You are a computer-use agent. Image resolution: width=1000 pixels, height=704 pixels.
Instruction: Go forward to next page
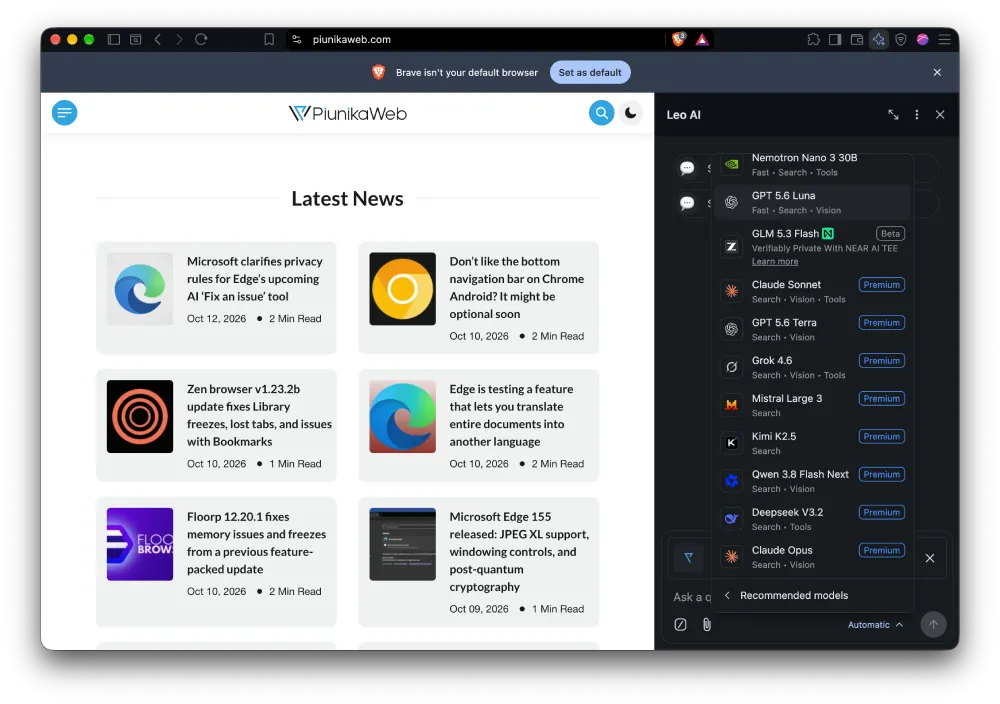click(x=179, y=40)
